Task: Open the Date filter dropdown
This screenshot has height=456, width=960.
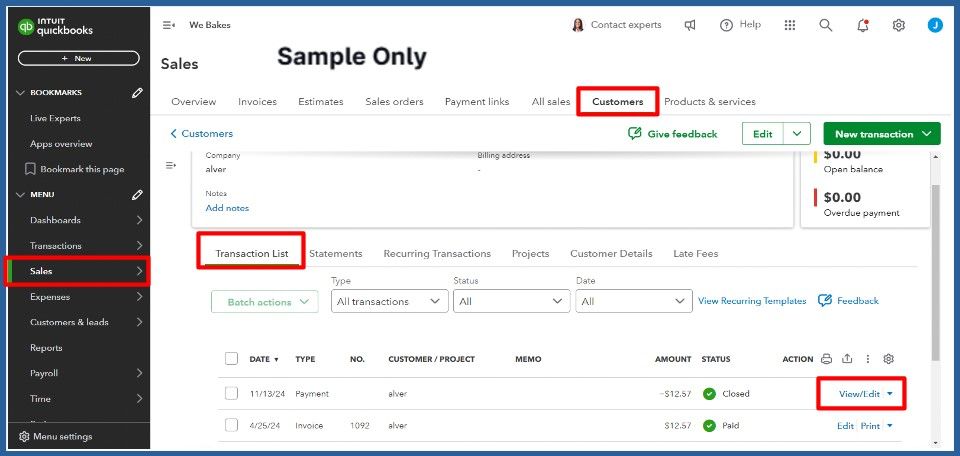Action: pyautogui.click(x=634, y=301)
